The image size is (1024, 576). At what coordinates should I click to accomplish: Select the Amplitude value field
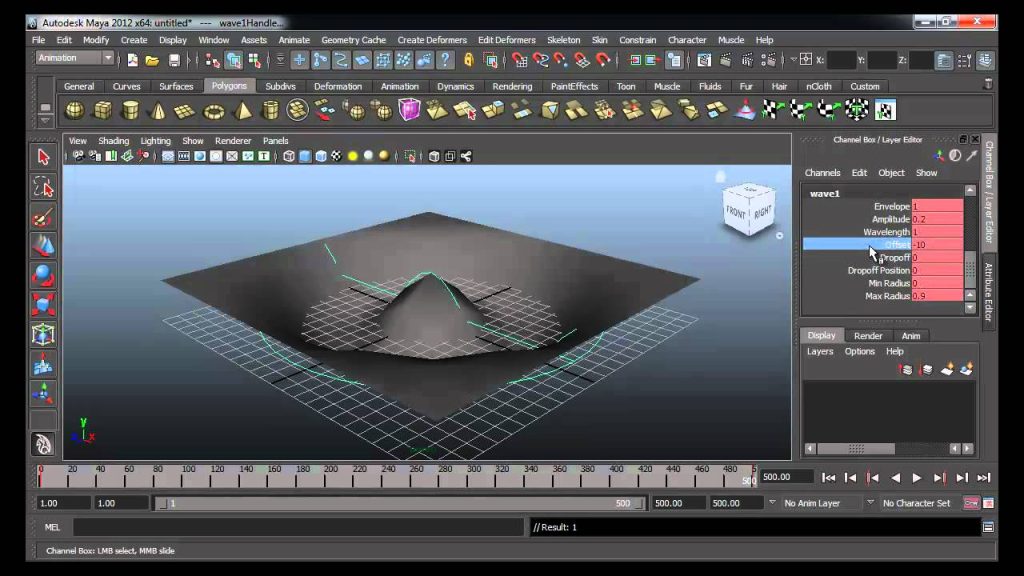[x=936, y=219]
